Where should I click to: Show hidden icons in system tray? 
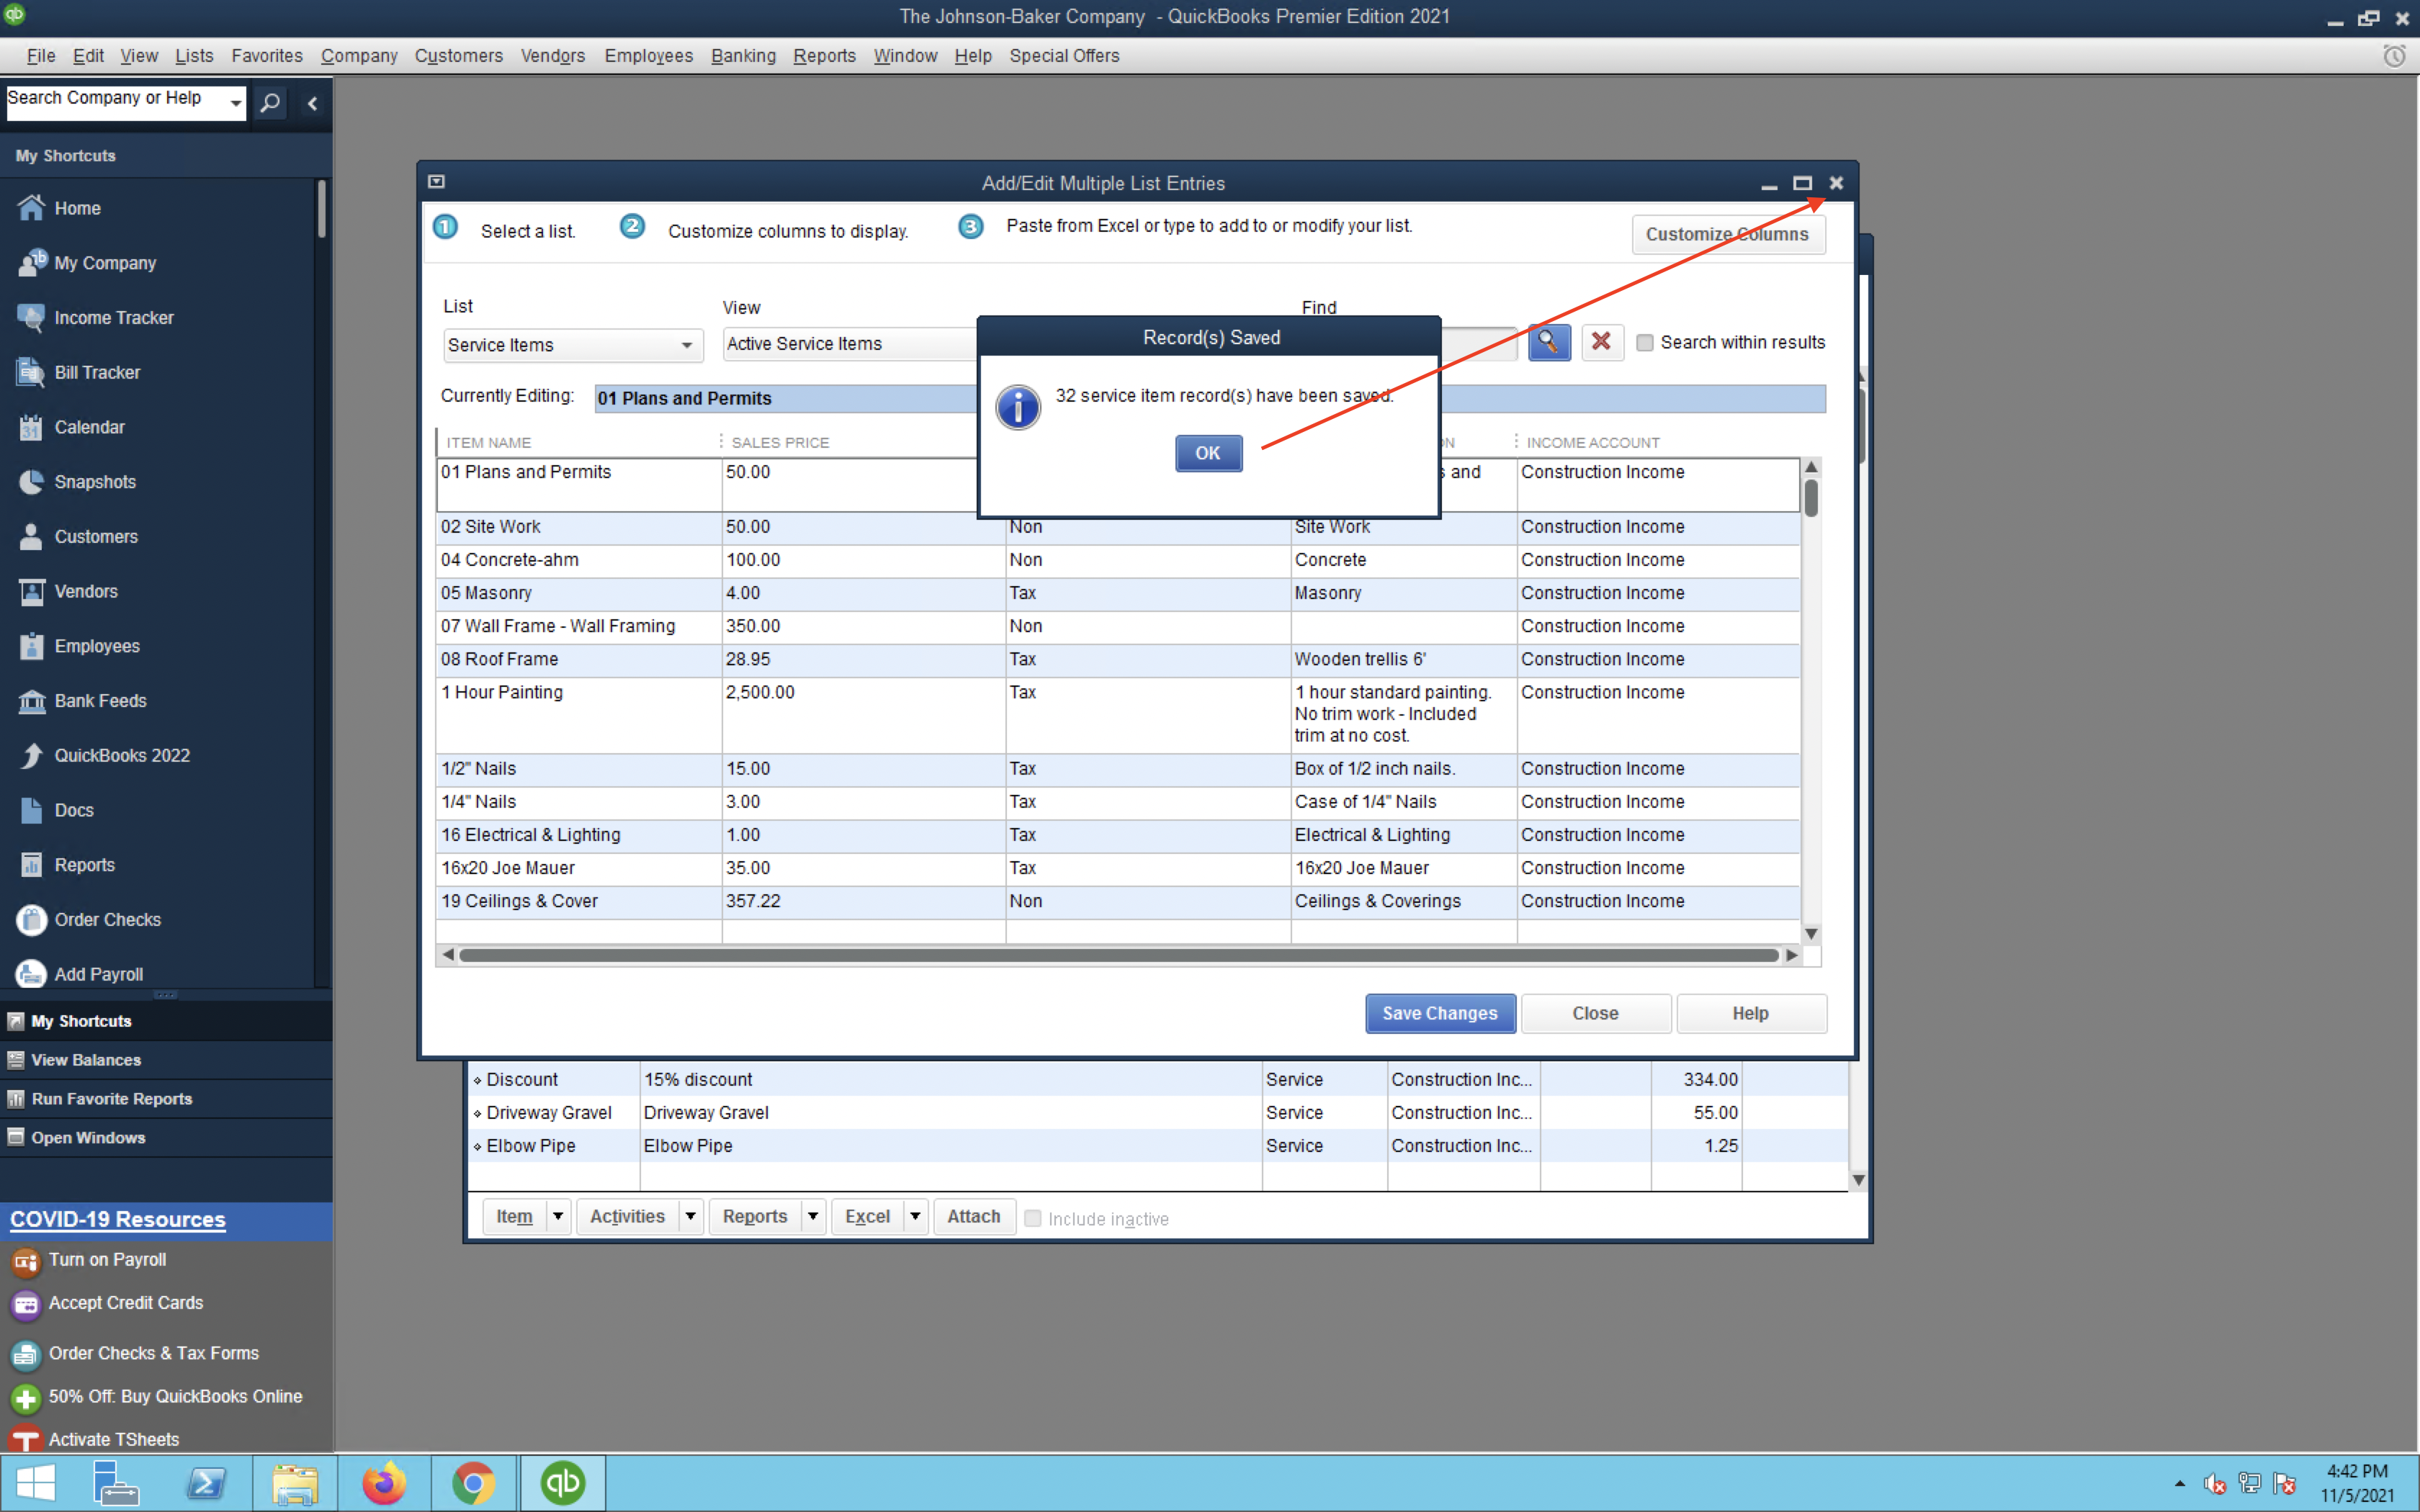coord(2180,1483)
